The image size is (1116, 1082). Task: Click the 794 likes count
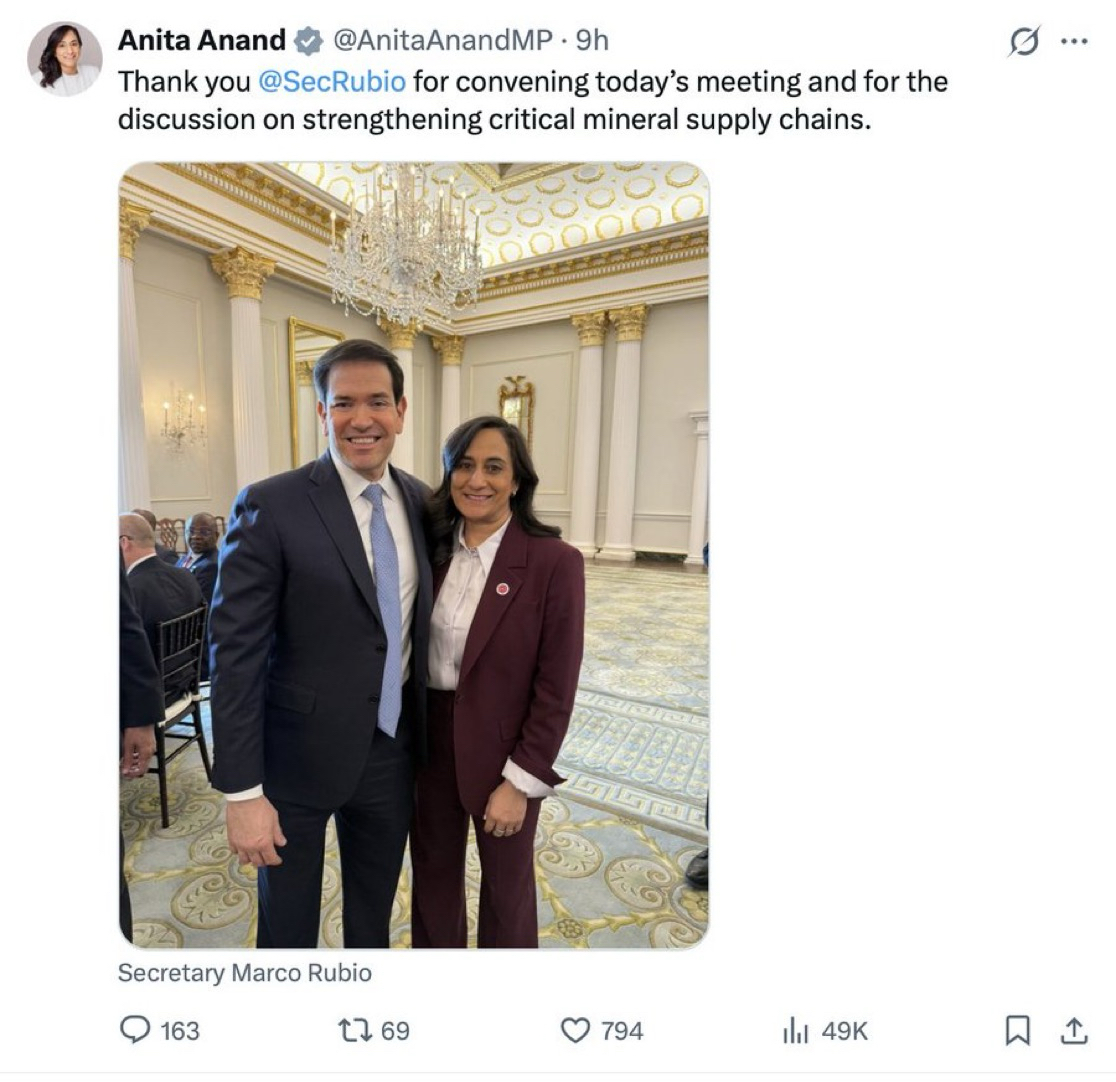pyautogui.click(x=622, y=1030)
